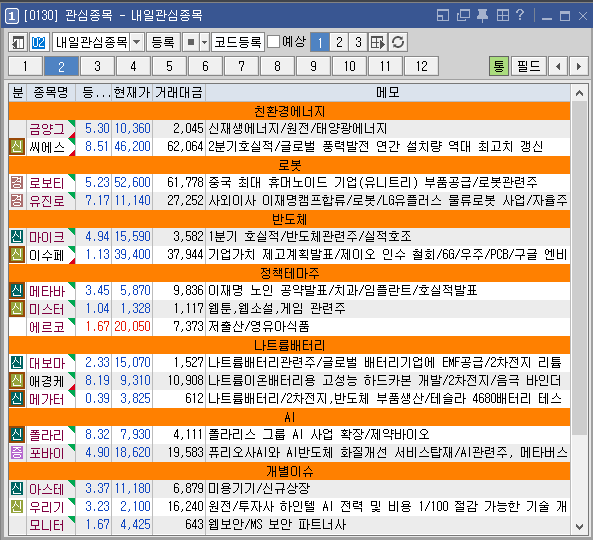This screenshot has height=540, width=593.
Task: Click the 신 badge on 아스테 row
Action: (17, 489)
